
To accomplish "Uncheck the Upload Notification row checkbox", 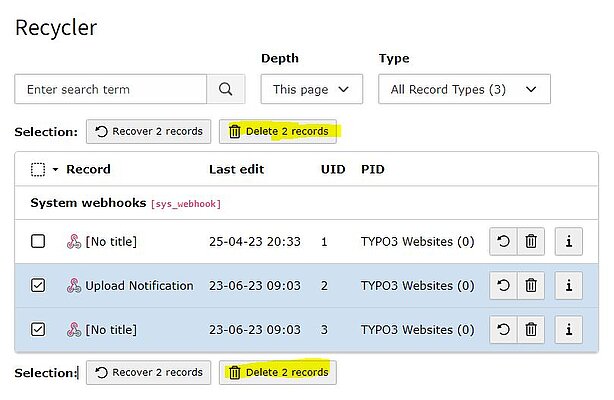I will tap(38, 285).
